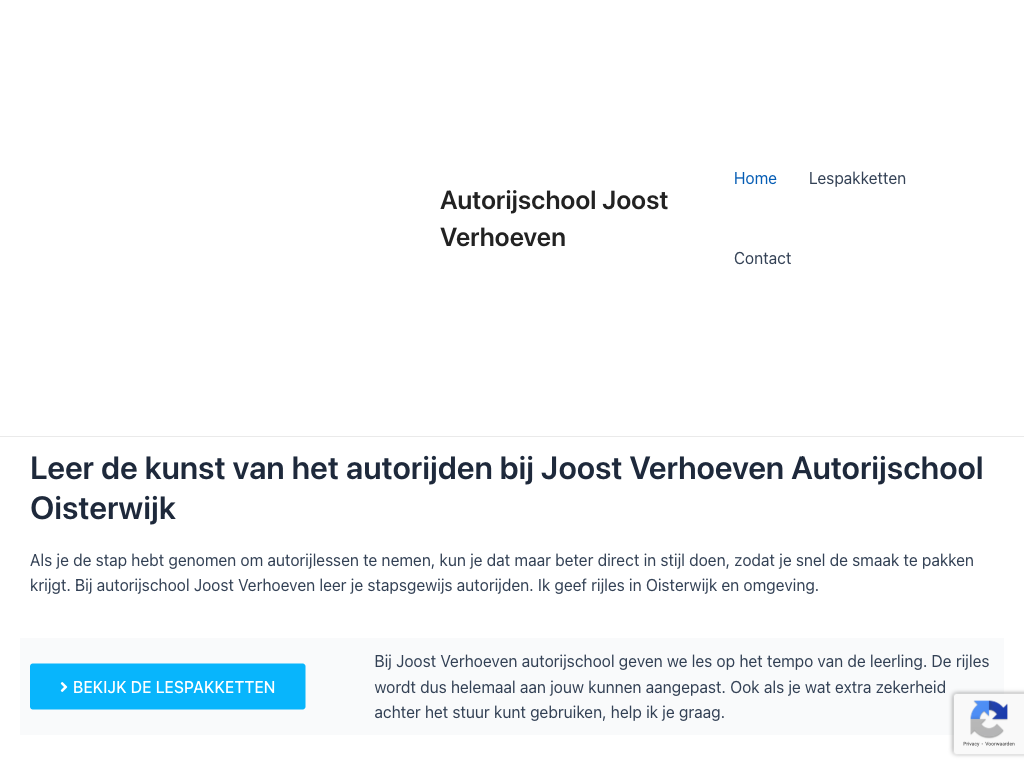The height and width of the screenshot is (768, 1024).
Task: Go to the Lespakketten page
Action: 857,178
